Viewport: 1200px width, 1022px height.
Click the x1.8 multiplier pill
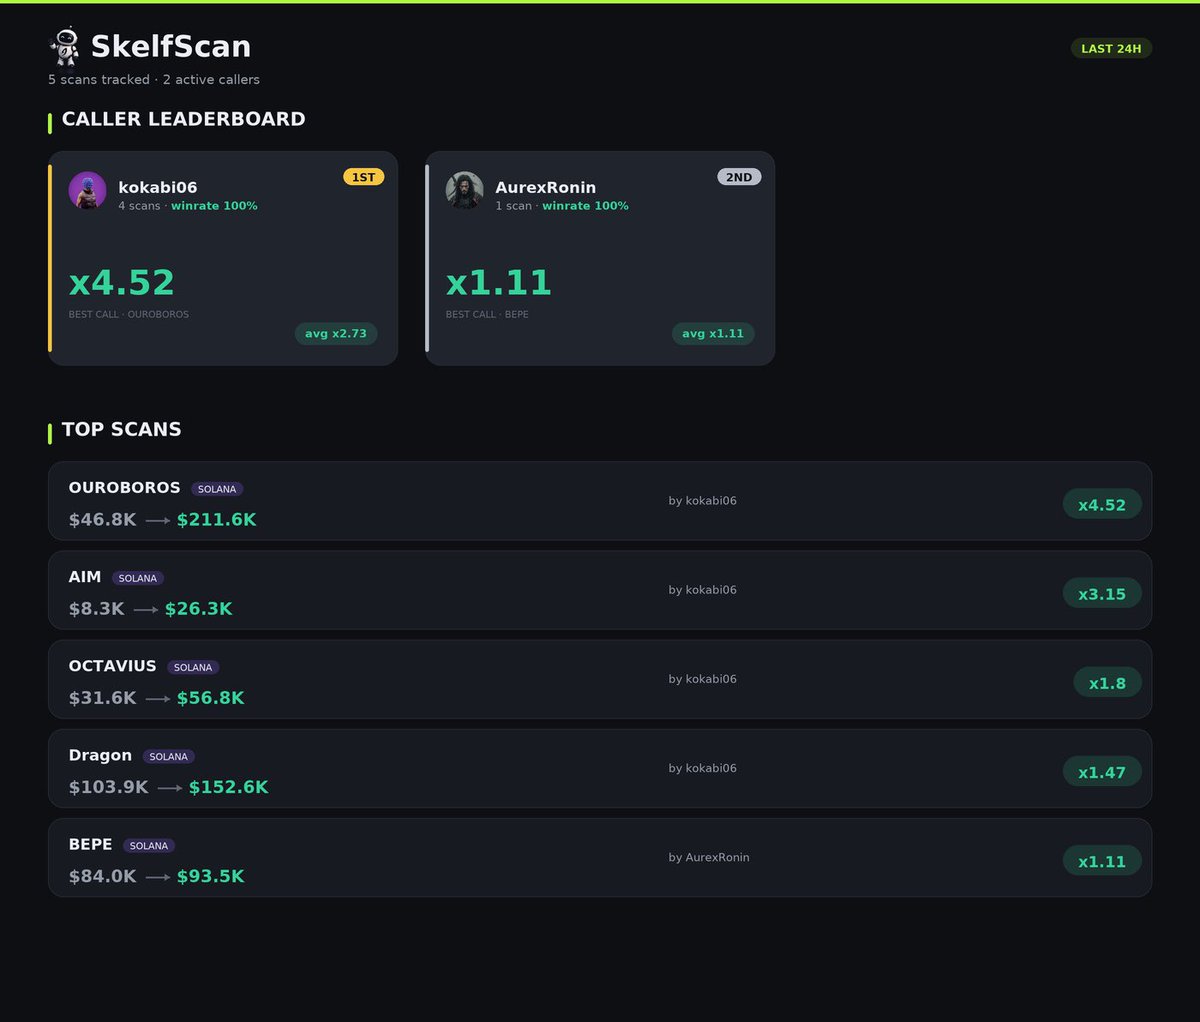pos(1107,683)
